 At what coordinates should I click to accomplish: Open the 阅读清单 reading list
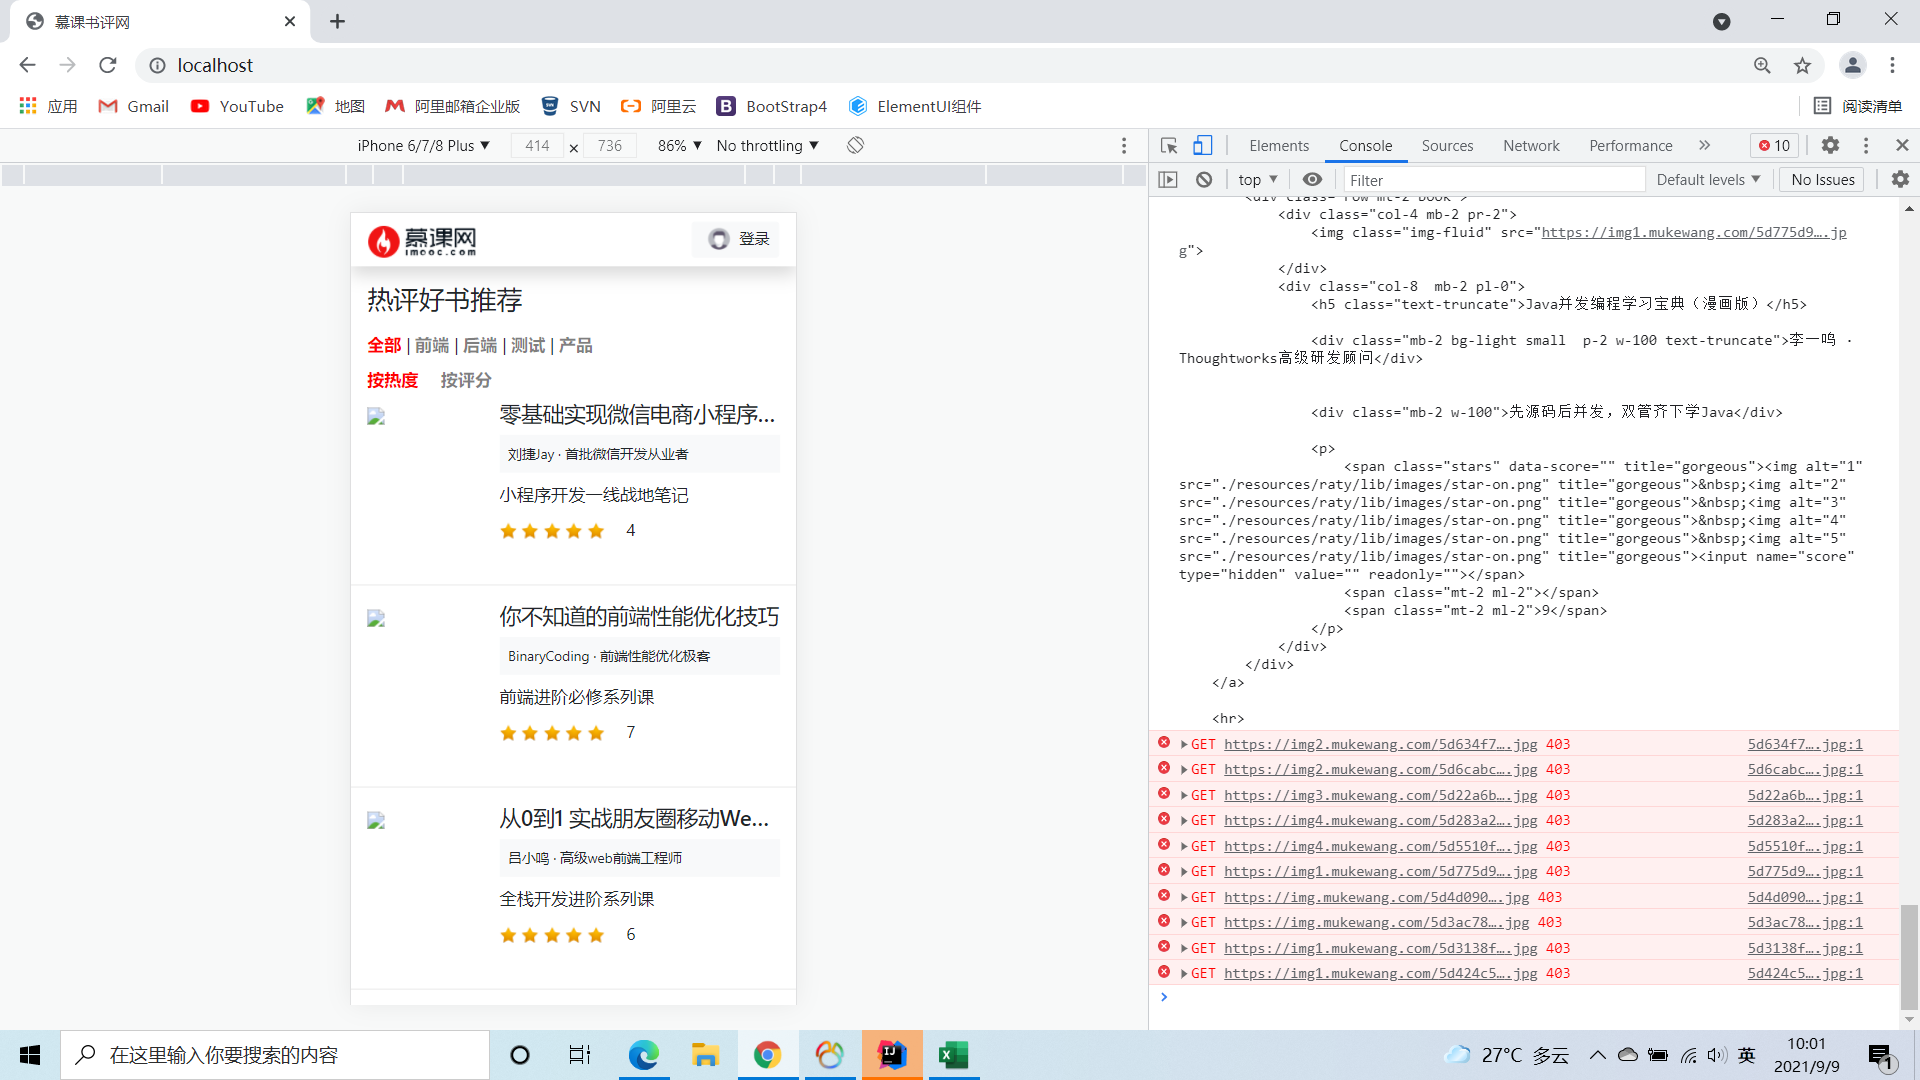[x=1858, y=106]
